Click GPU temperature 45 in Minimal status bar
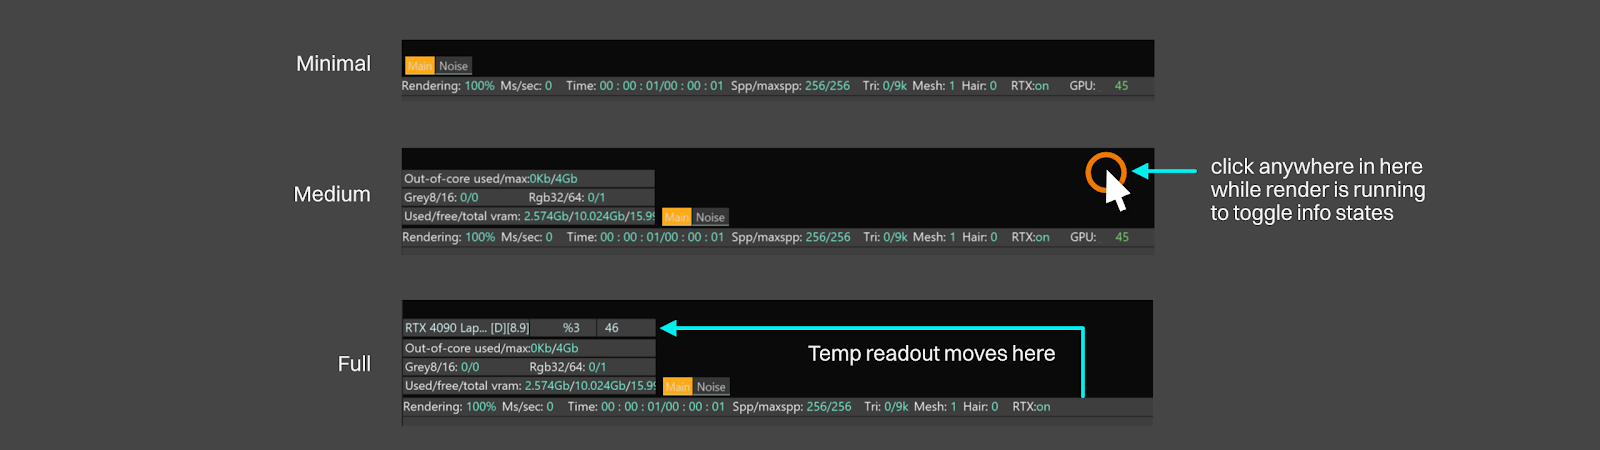Viewport: 1600px width, 450px height. pyautogui.click(x=1121, y=86)
